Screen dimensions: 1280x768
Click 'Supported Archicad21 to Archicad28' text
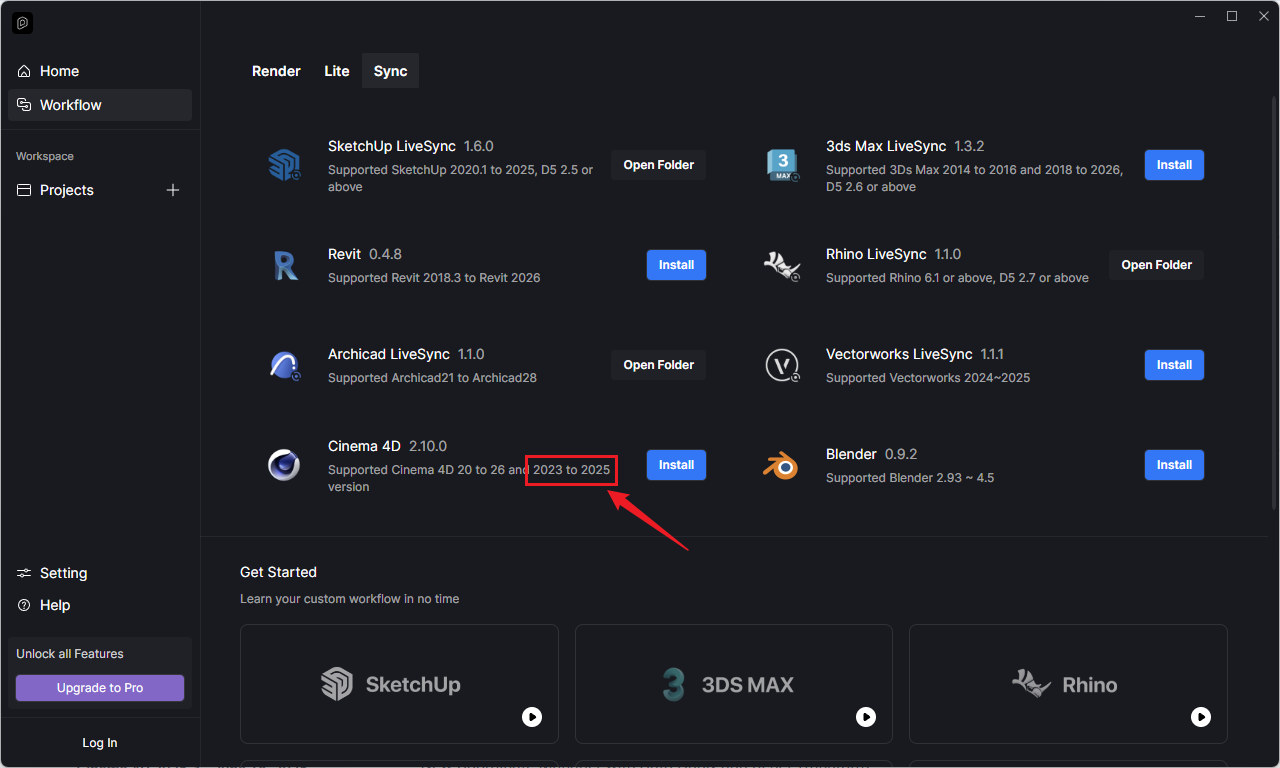pos(432,378)
